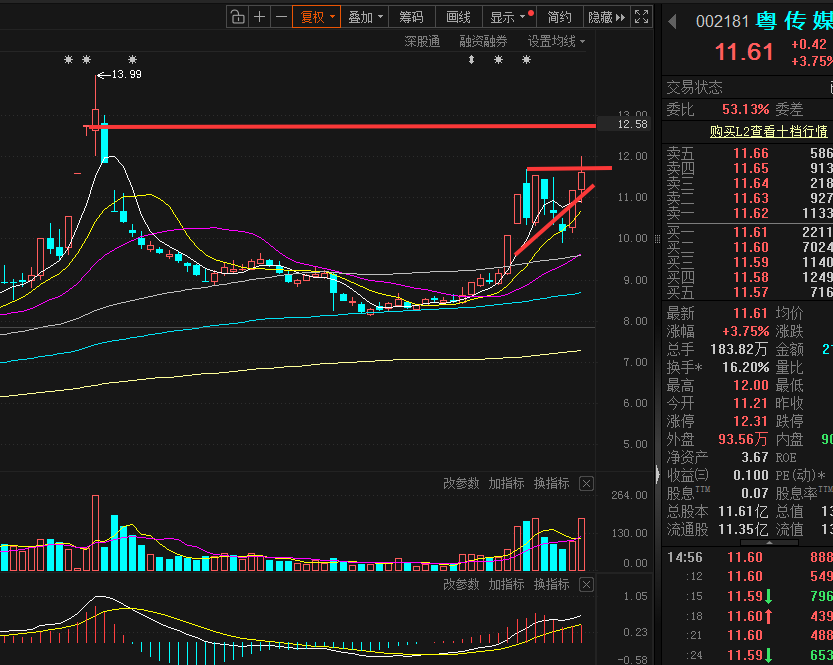The image size is (833, 665).
Task: Go to previous stock with the left arrow
Action: (x=673, y=22)
